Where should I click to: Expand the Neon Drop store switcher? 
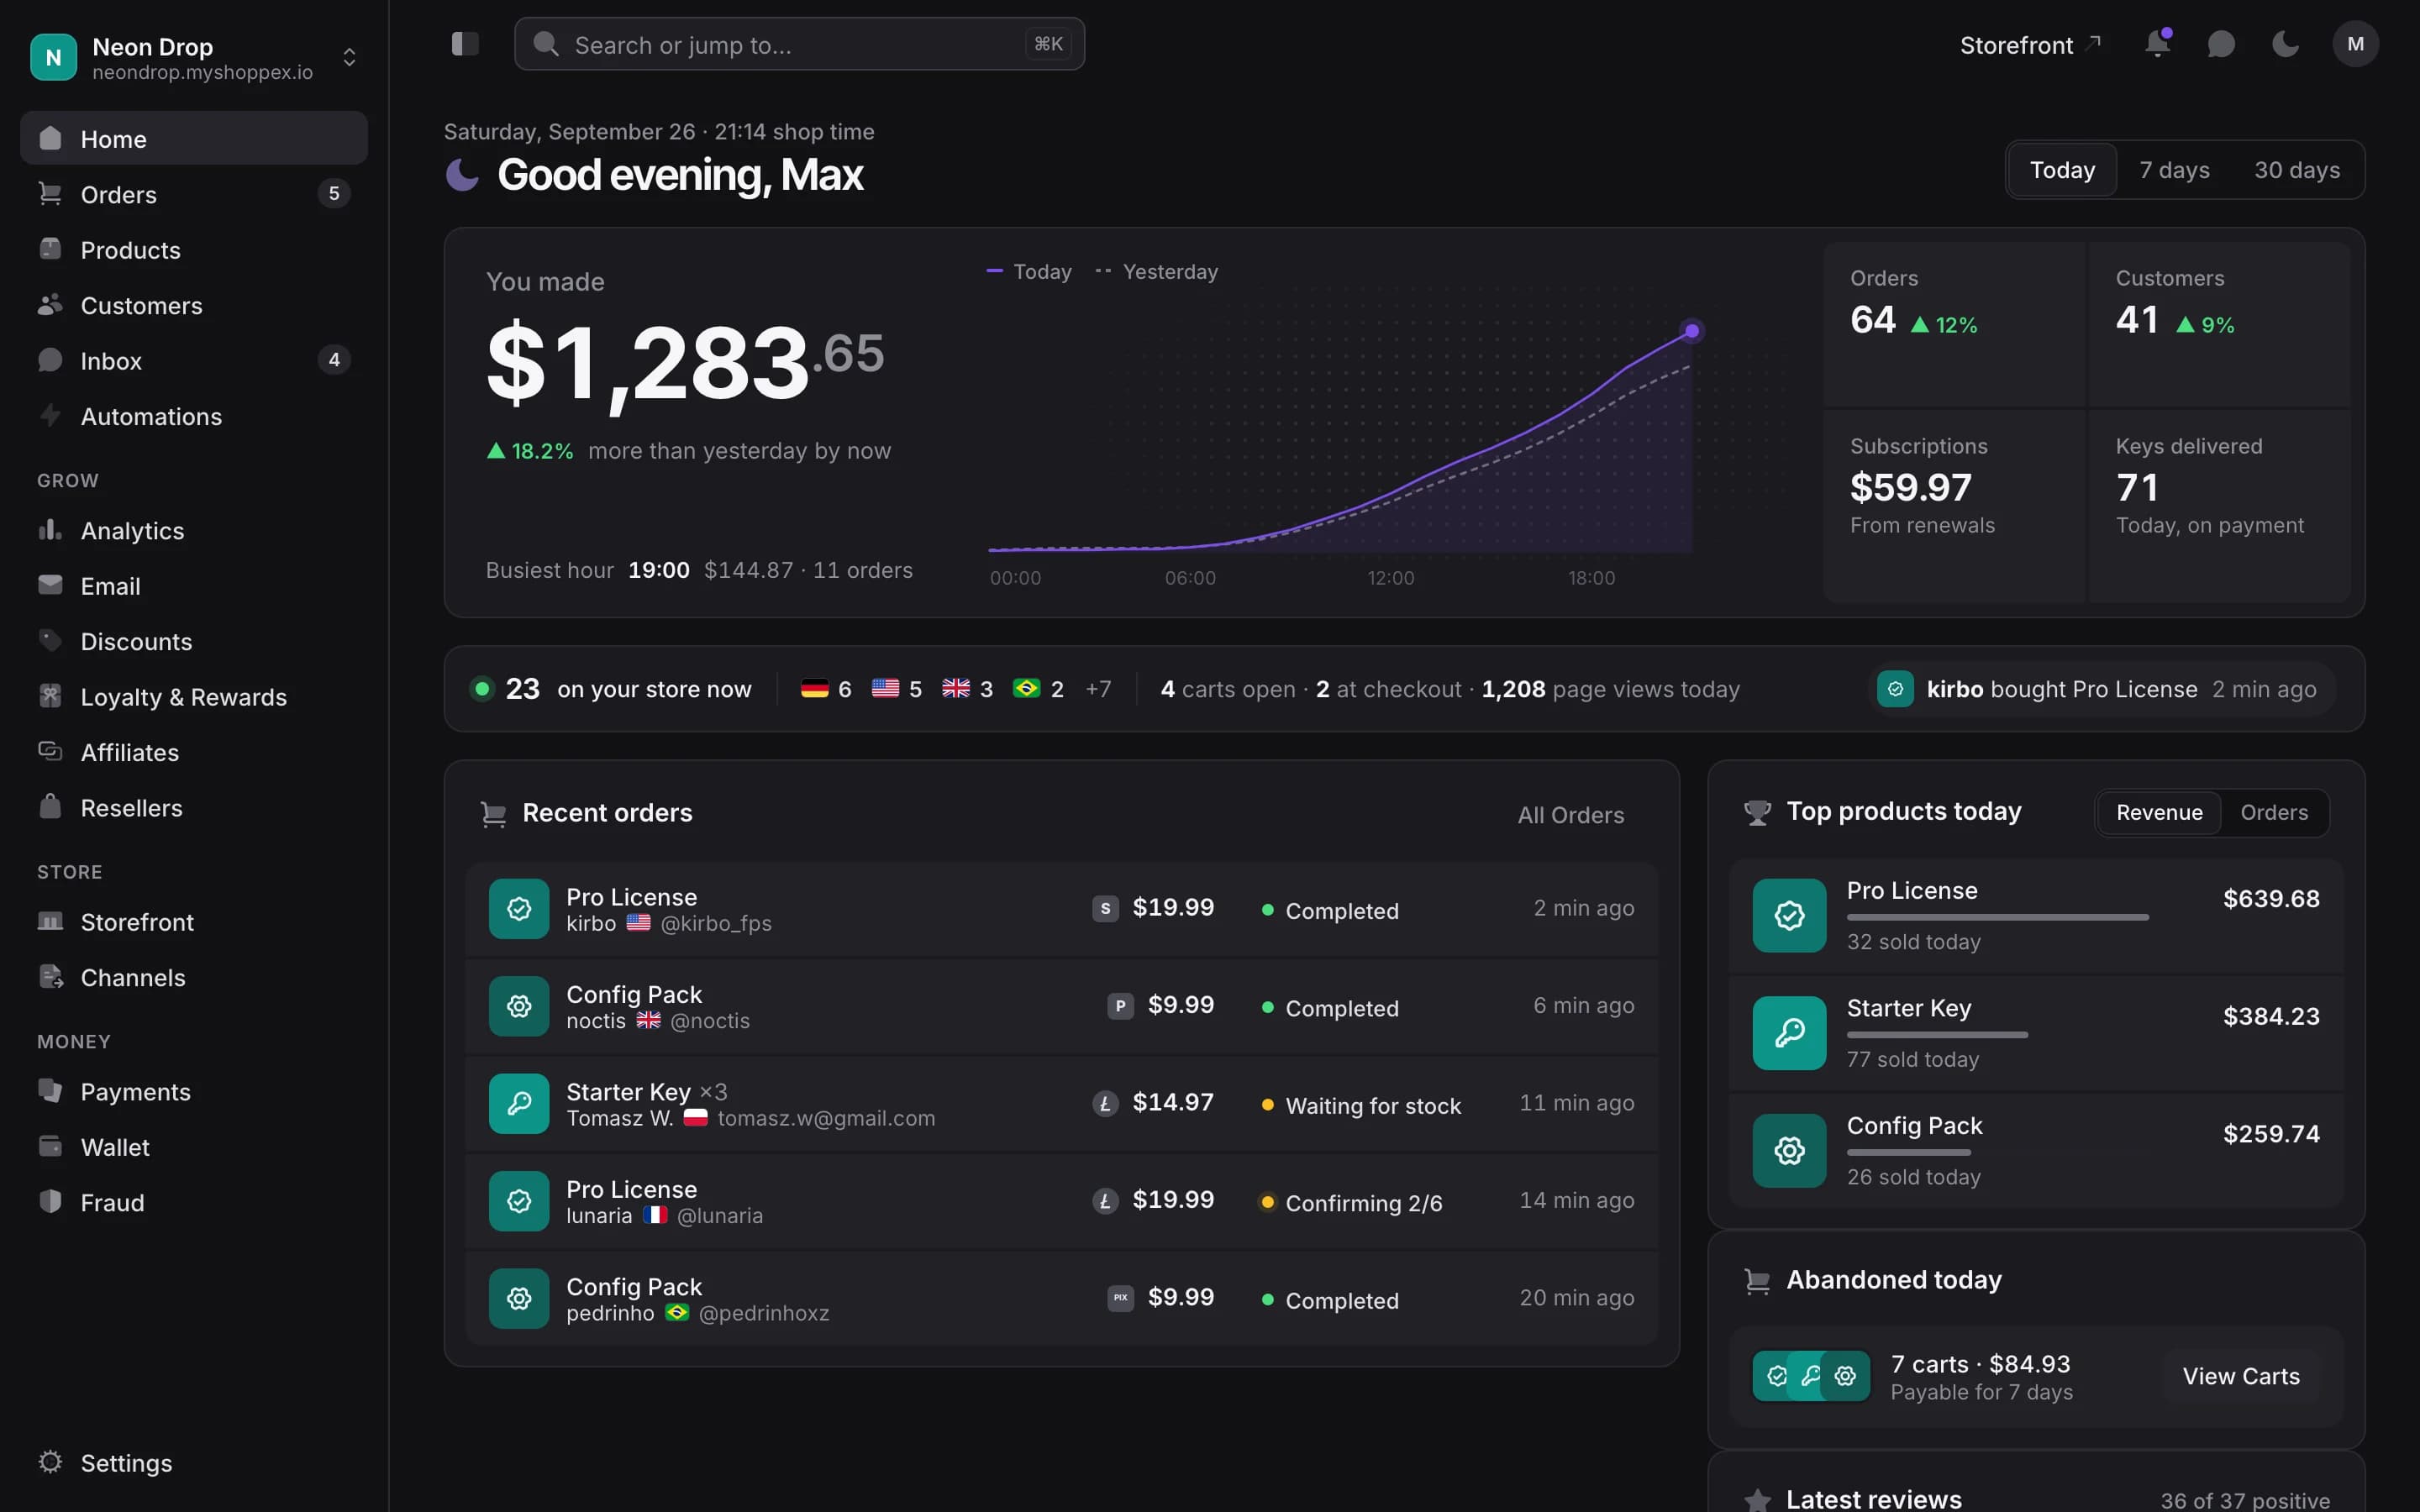349,57
